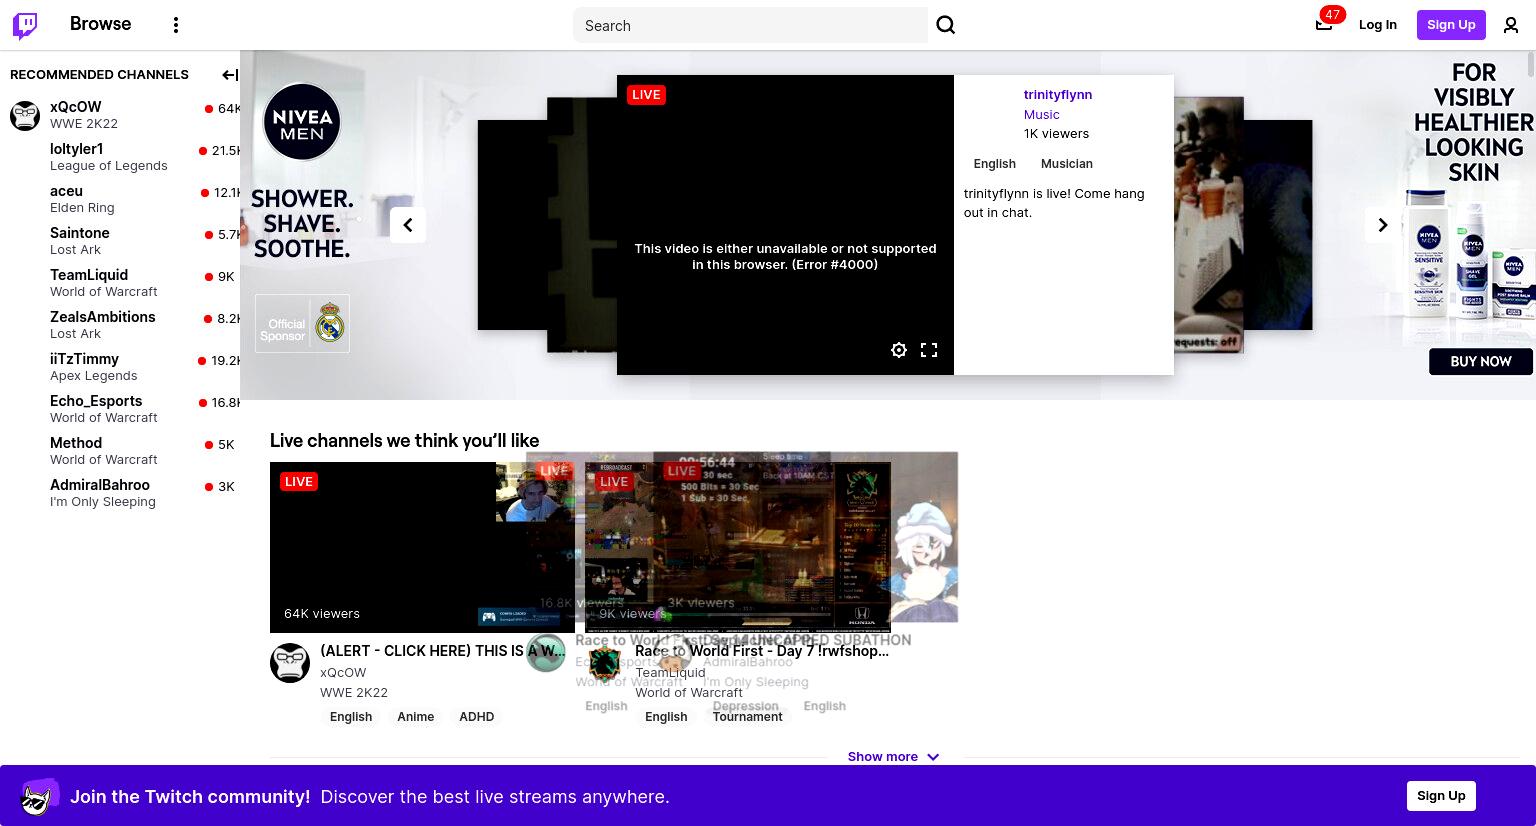Select the Tournament tag

pyautogui.click(x=747, y=717)
